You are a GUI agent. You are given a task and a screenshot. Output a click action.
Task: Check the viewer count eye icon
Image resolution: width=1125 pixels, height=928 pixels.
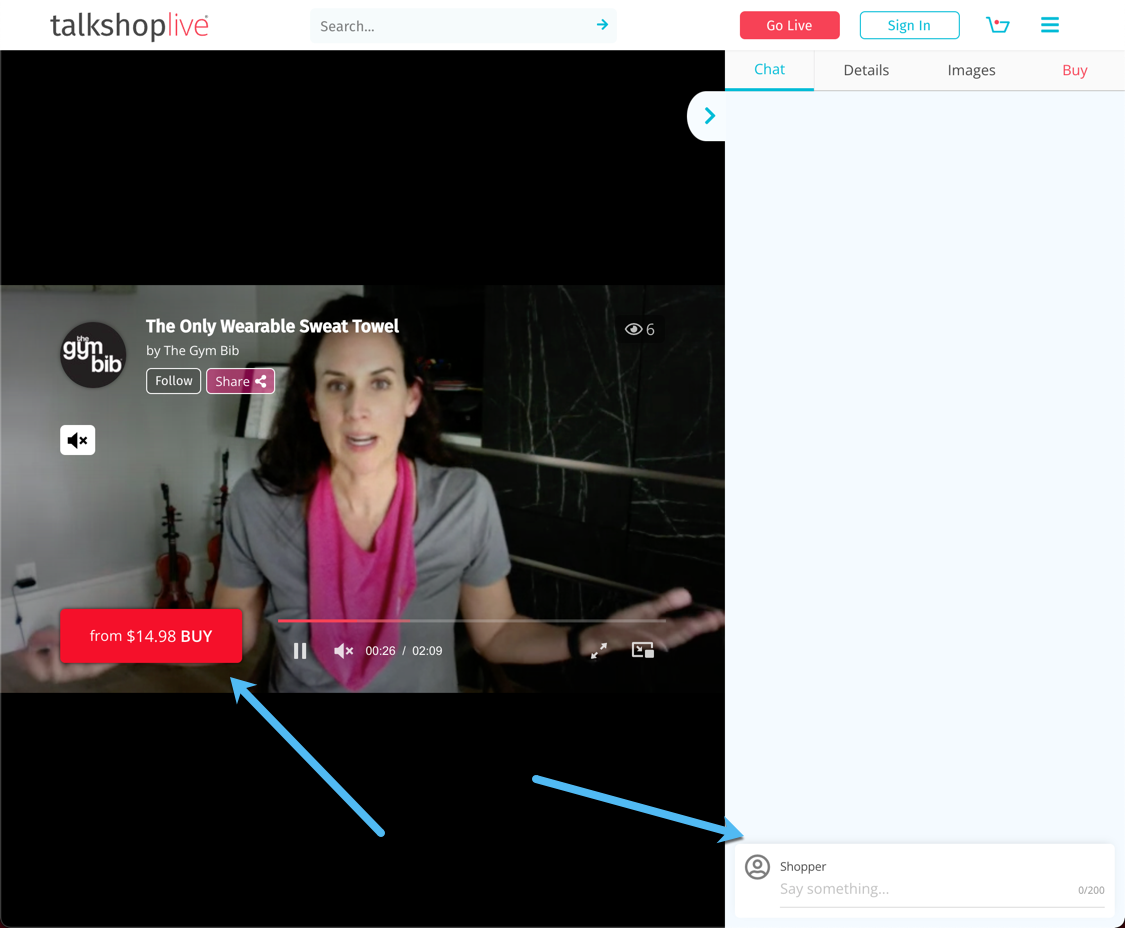click(634, 328)
